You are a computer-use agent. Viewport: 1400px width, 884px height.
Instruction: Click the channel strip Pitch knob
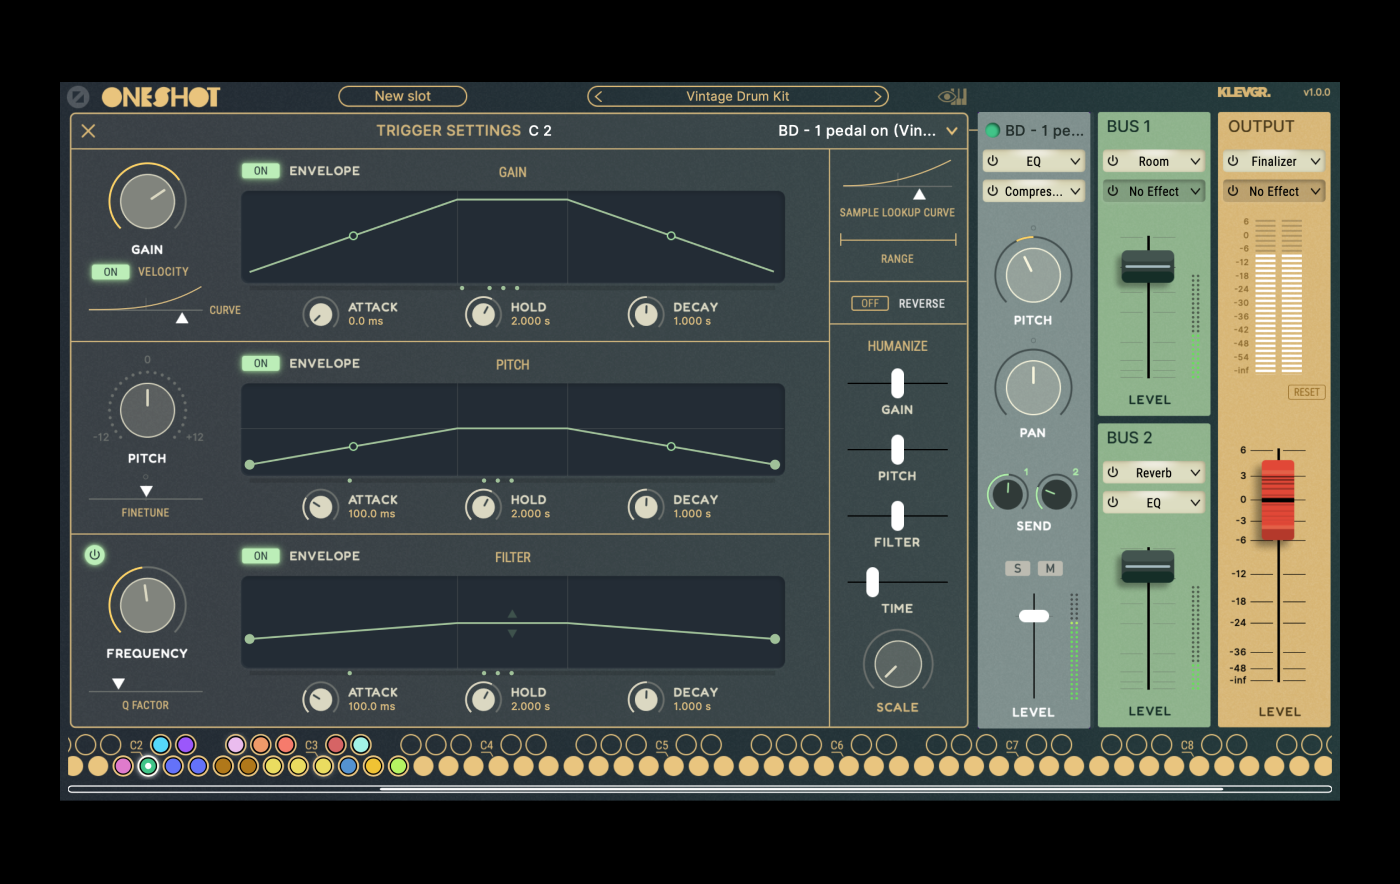1033,275
